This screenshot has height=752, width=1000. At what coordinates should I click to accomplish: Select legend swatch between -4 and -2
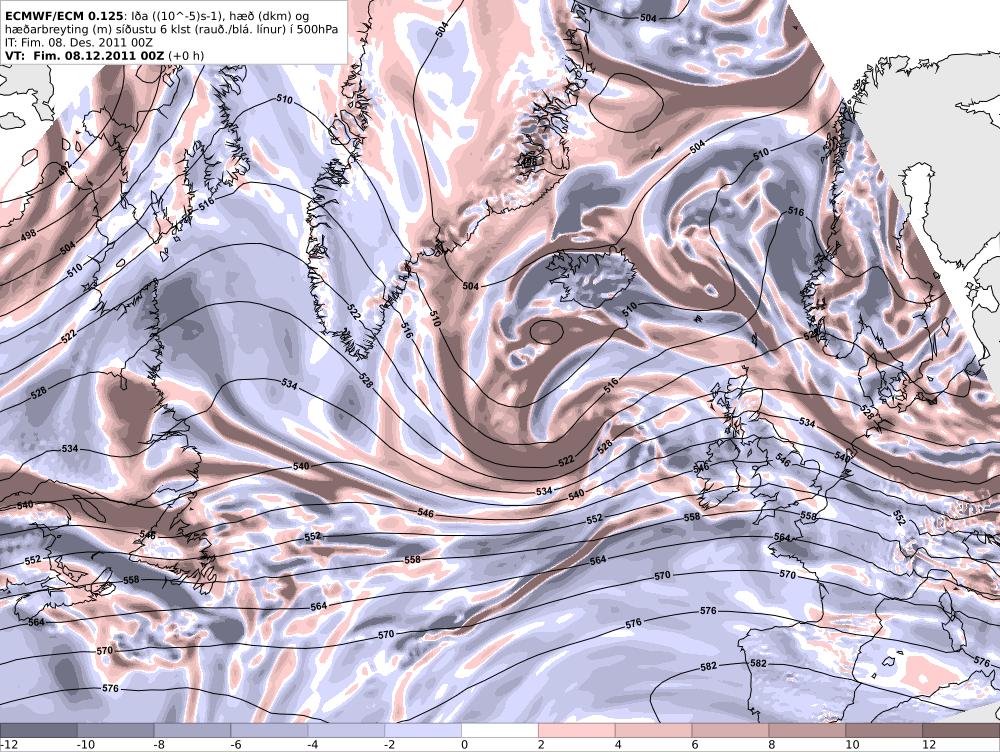(346, 730)
